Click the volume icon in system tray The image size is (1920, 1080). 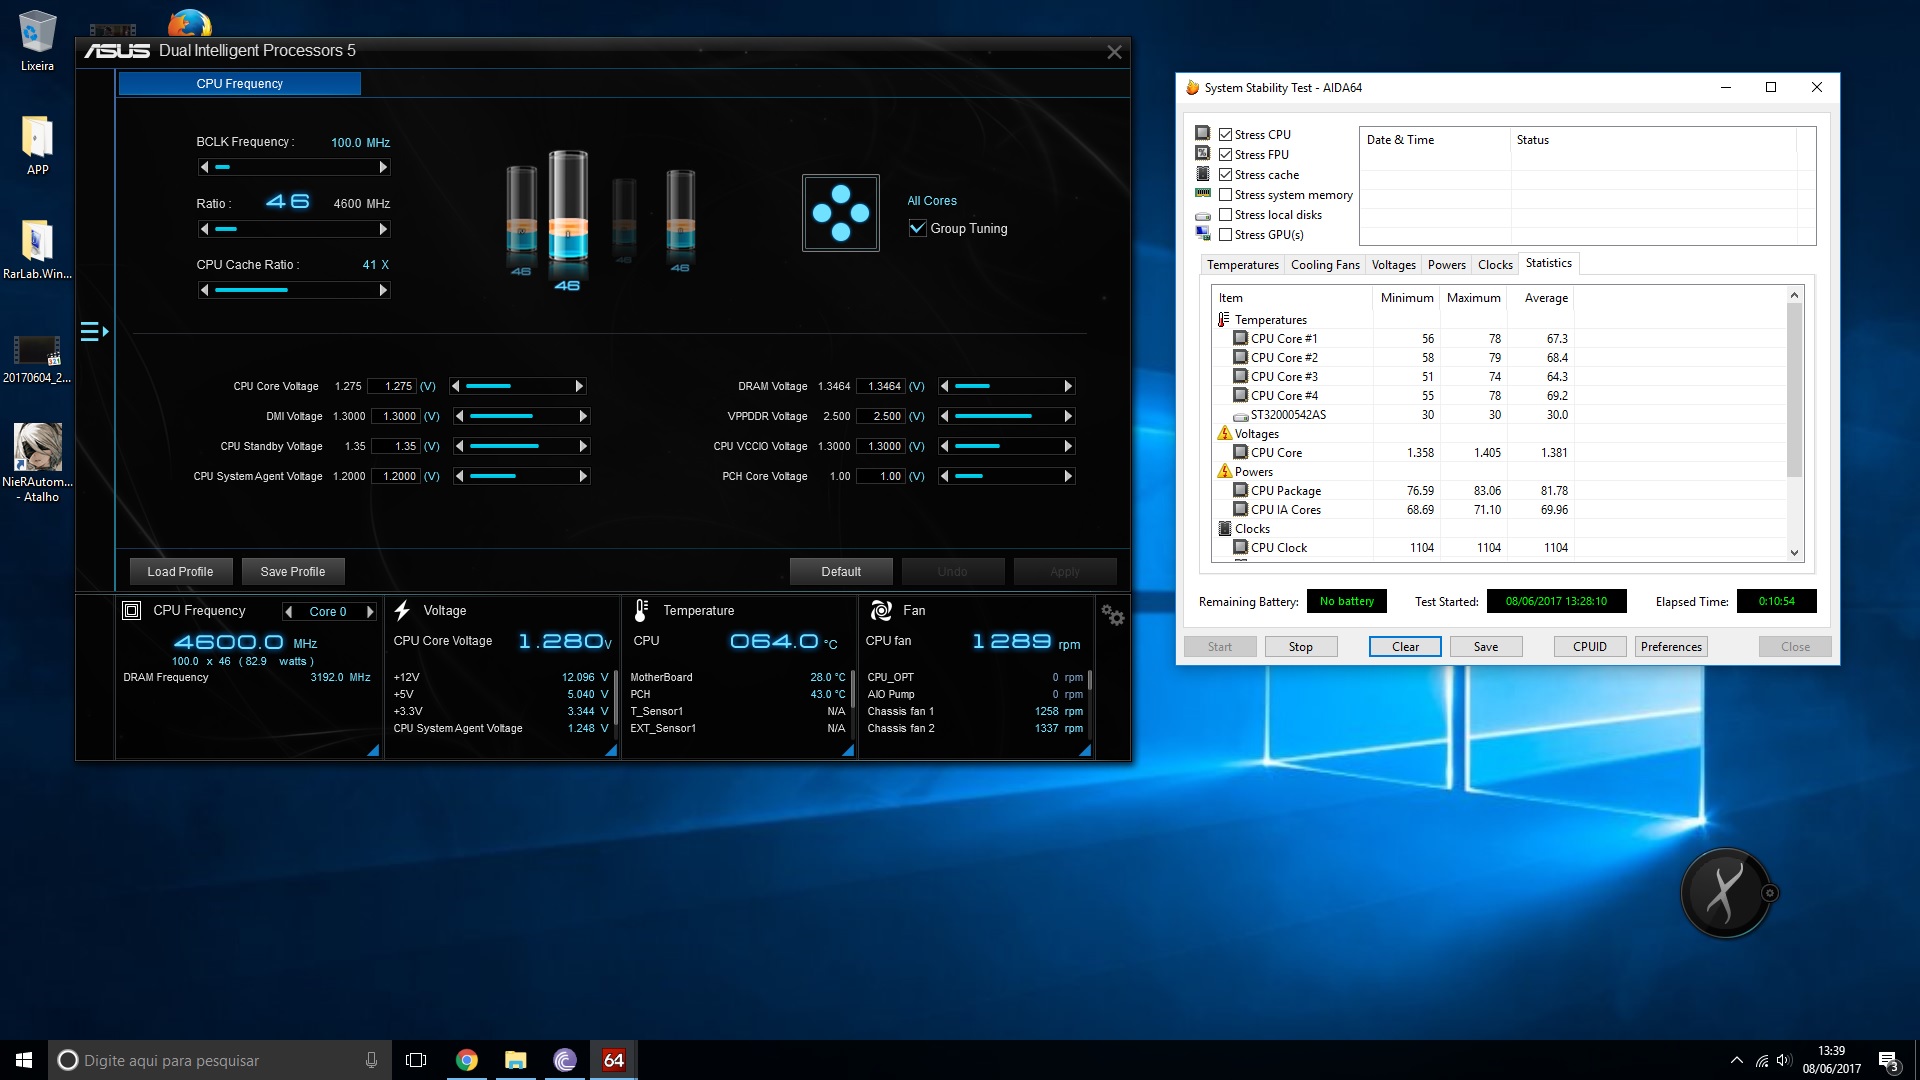click(x=1785, y=1060)
